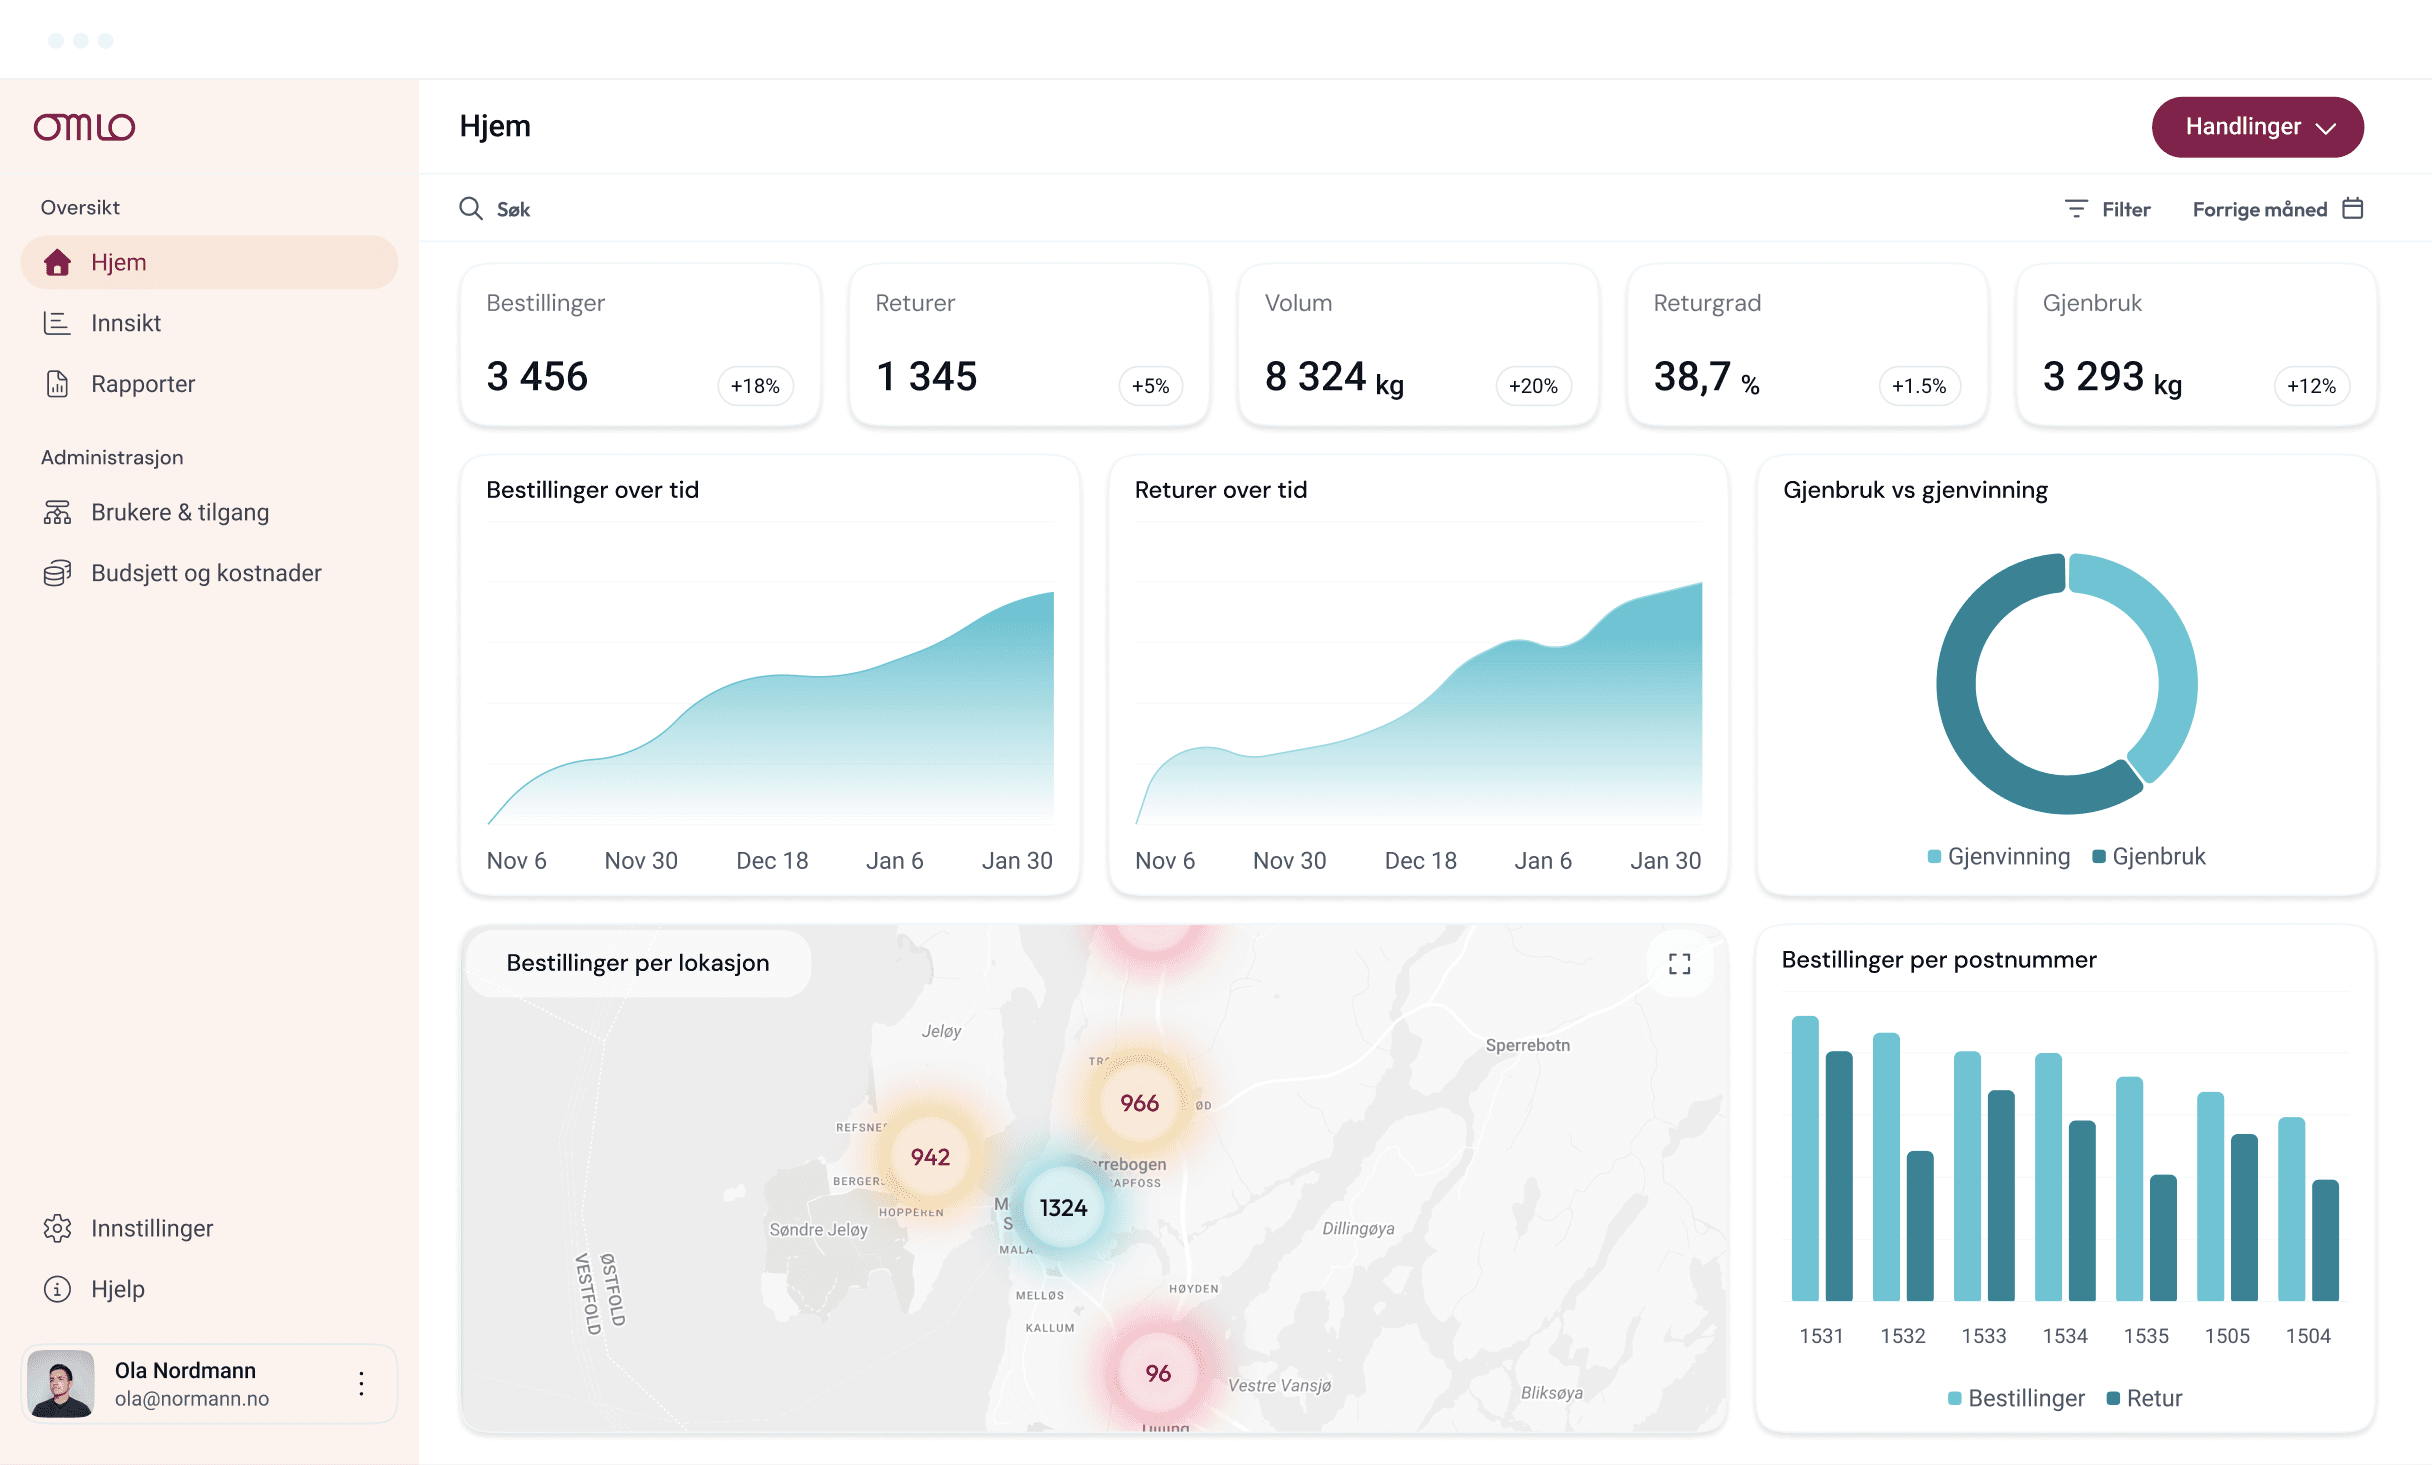Click the 1324 map cluster marker
The image size is (2432, 1465).
point(1063,1208)
